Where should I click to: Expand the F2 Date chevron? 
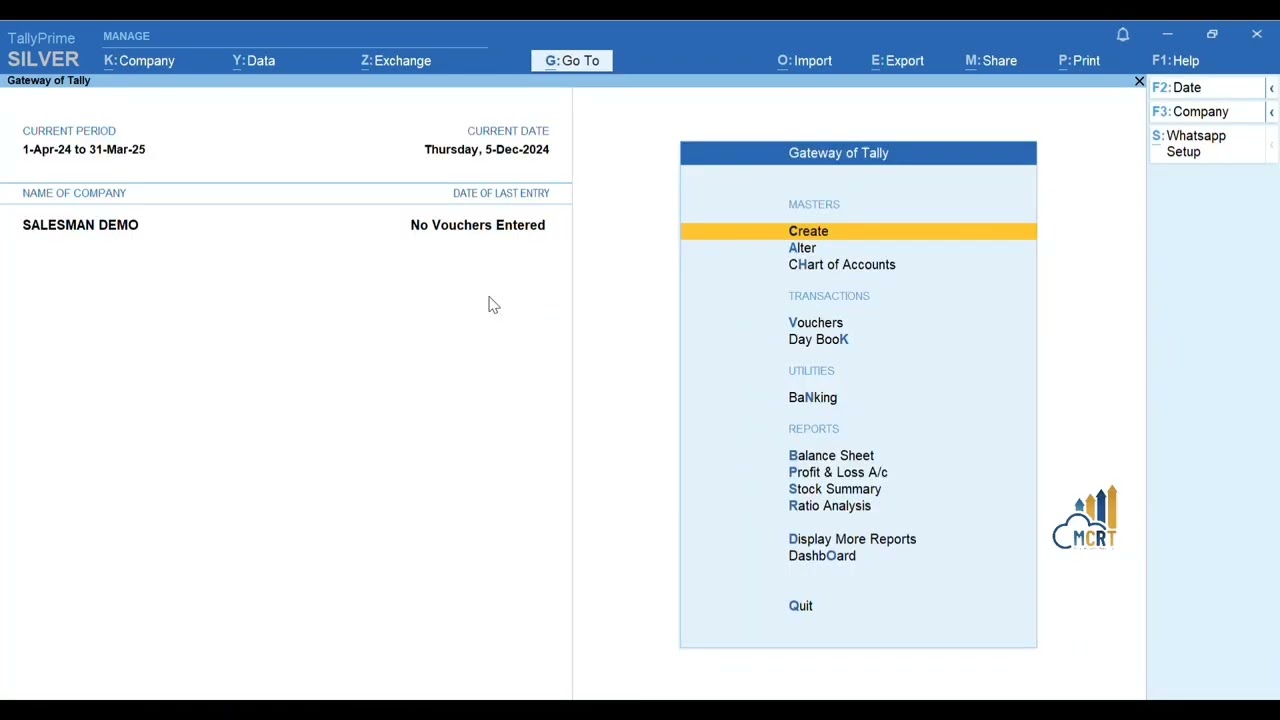[x=1271, y=89]
